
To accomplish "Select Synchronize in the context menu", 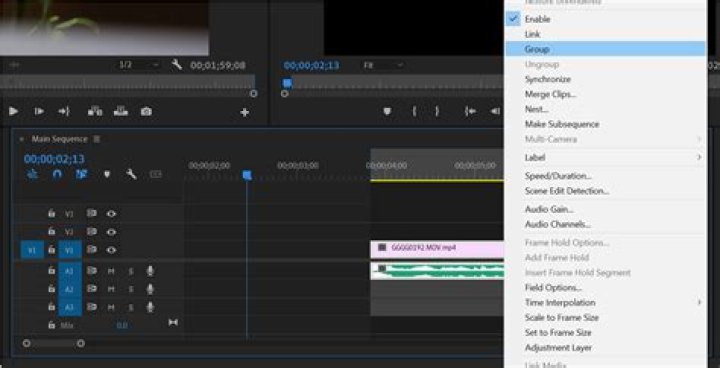I will click(x=605, y=79).
